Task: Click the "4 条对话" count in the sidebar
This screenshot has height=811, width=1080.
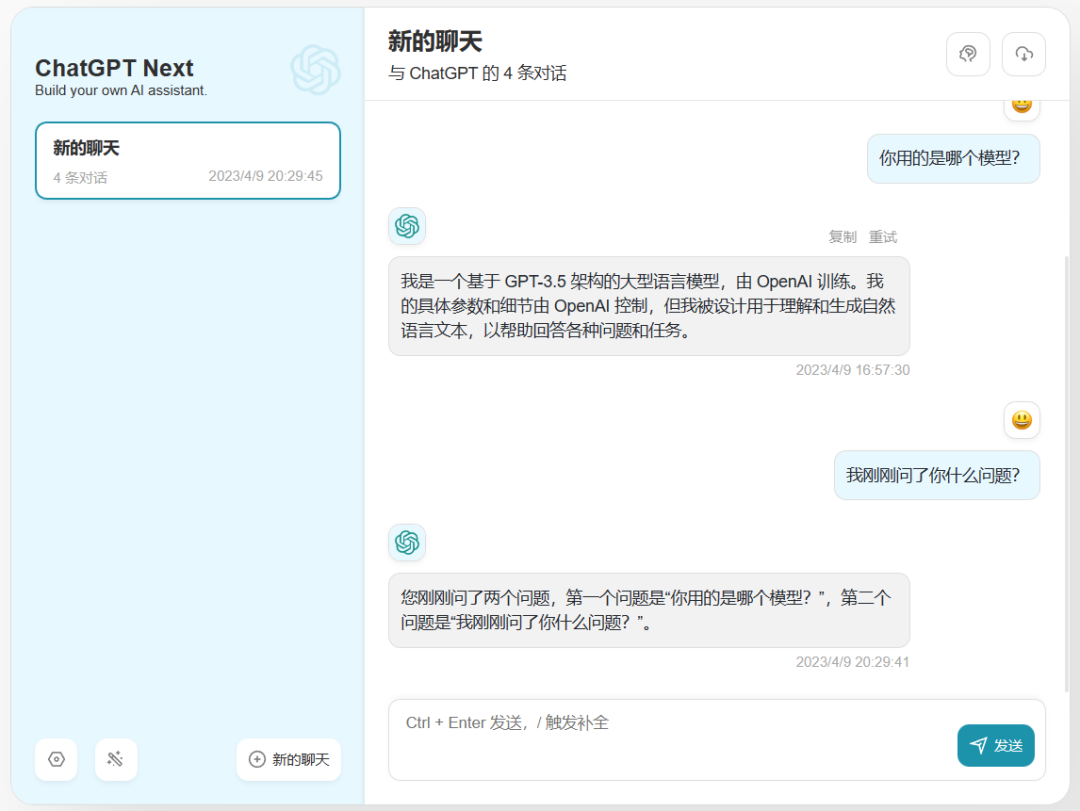Action: click(81, 178)
